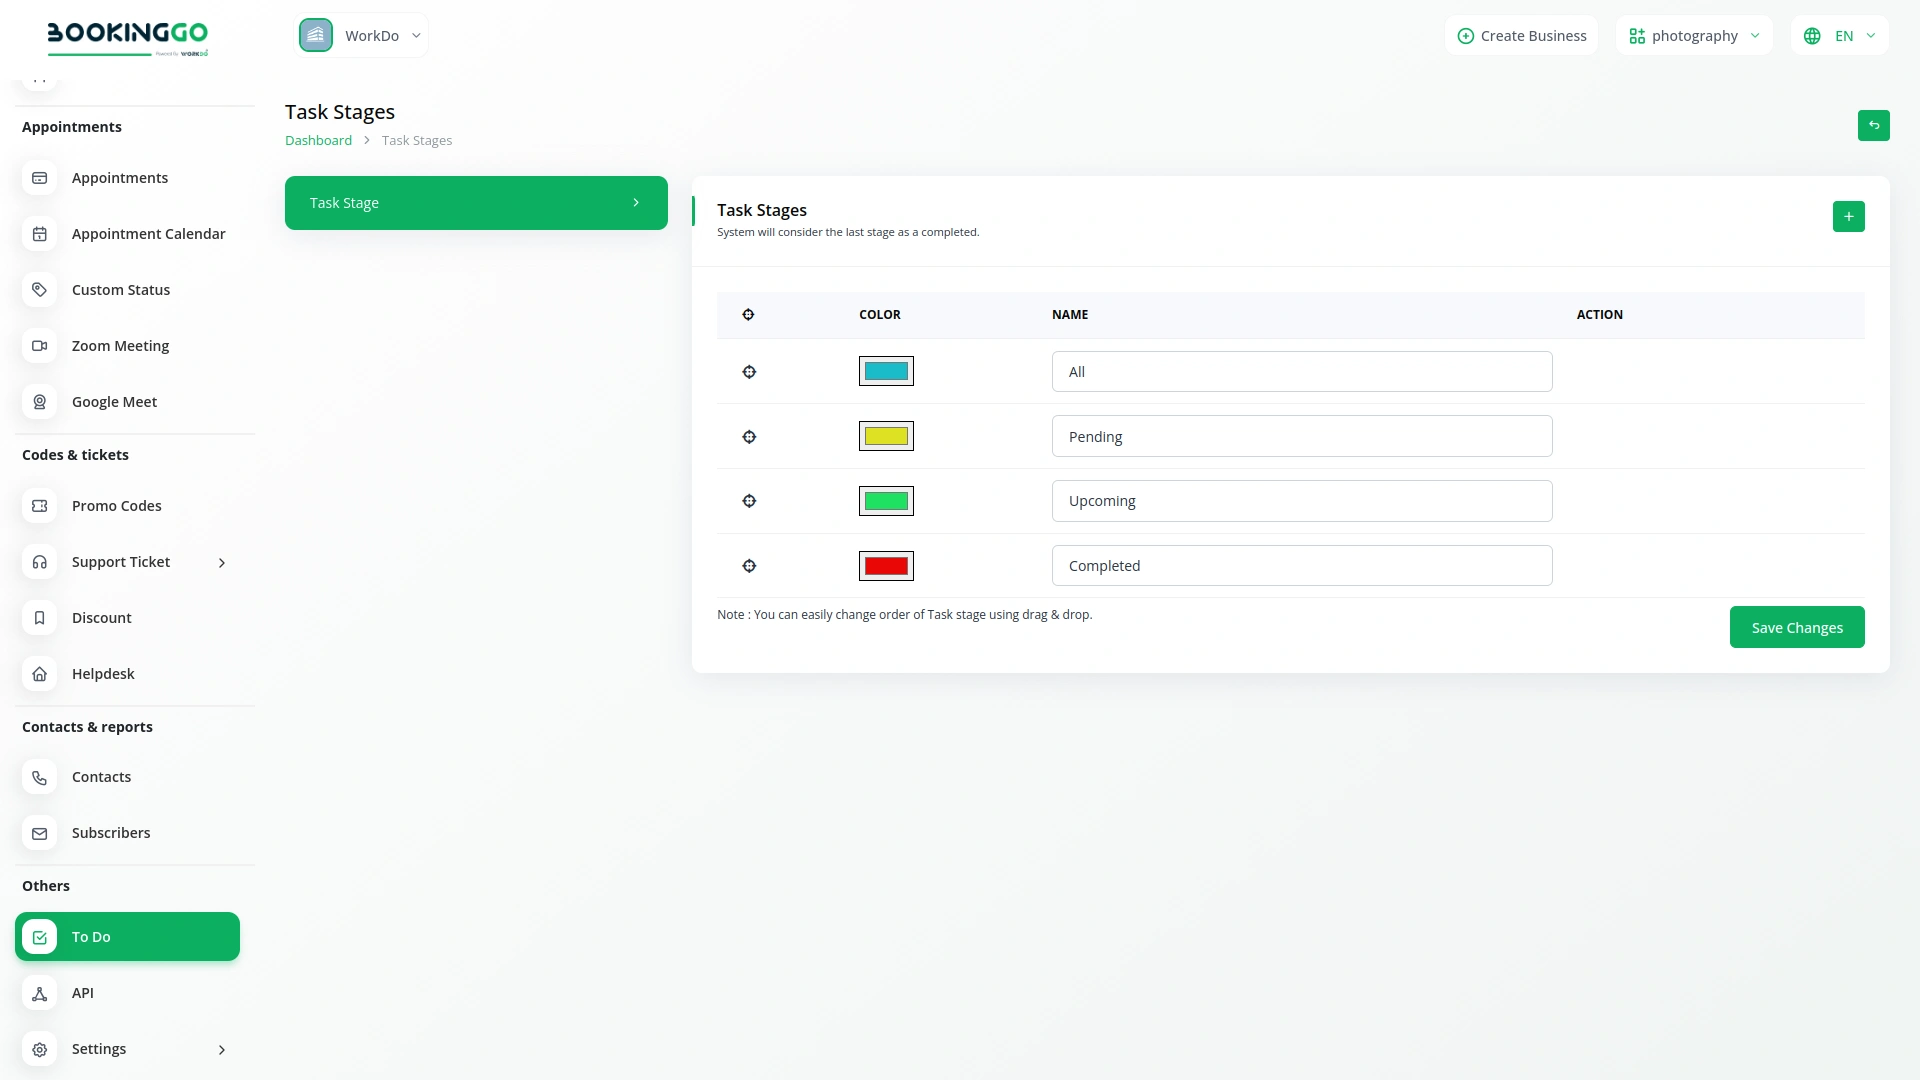Expand the Support Ticket submenu
This screenshot has width=1920, height=1080.
point(221,562)
